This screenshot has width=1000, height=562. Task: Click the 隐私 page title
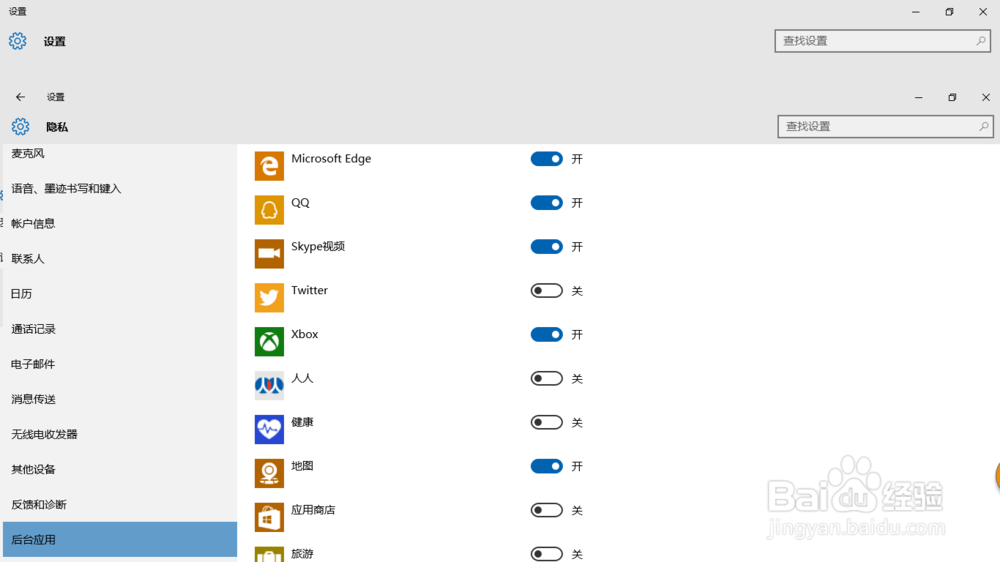(x=57, y=127)
